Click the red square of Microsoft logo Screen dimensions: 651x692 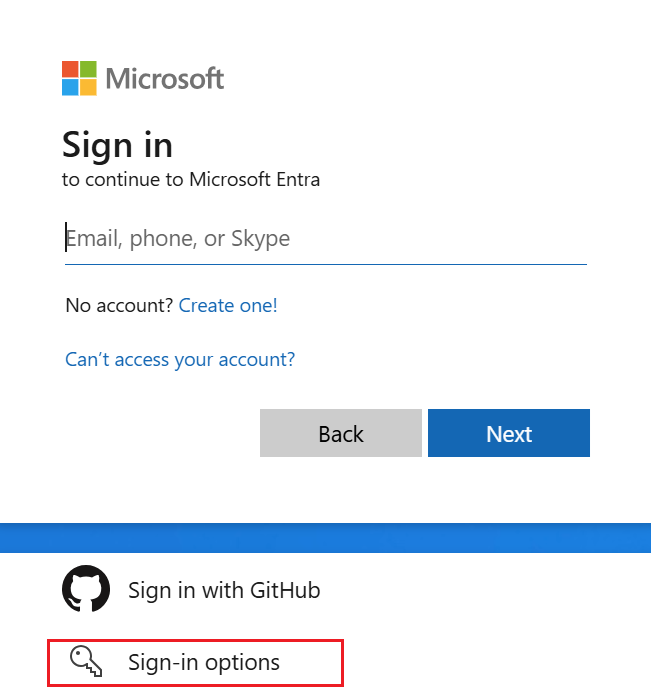(70, 69)
